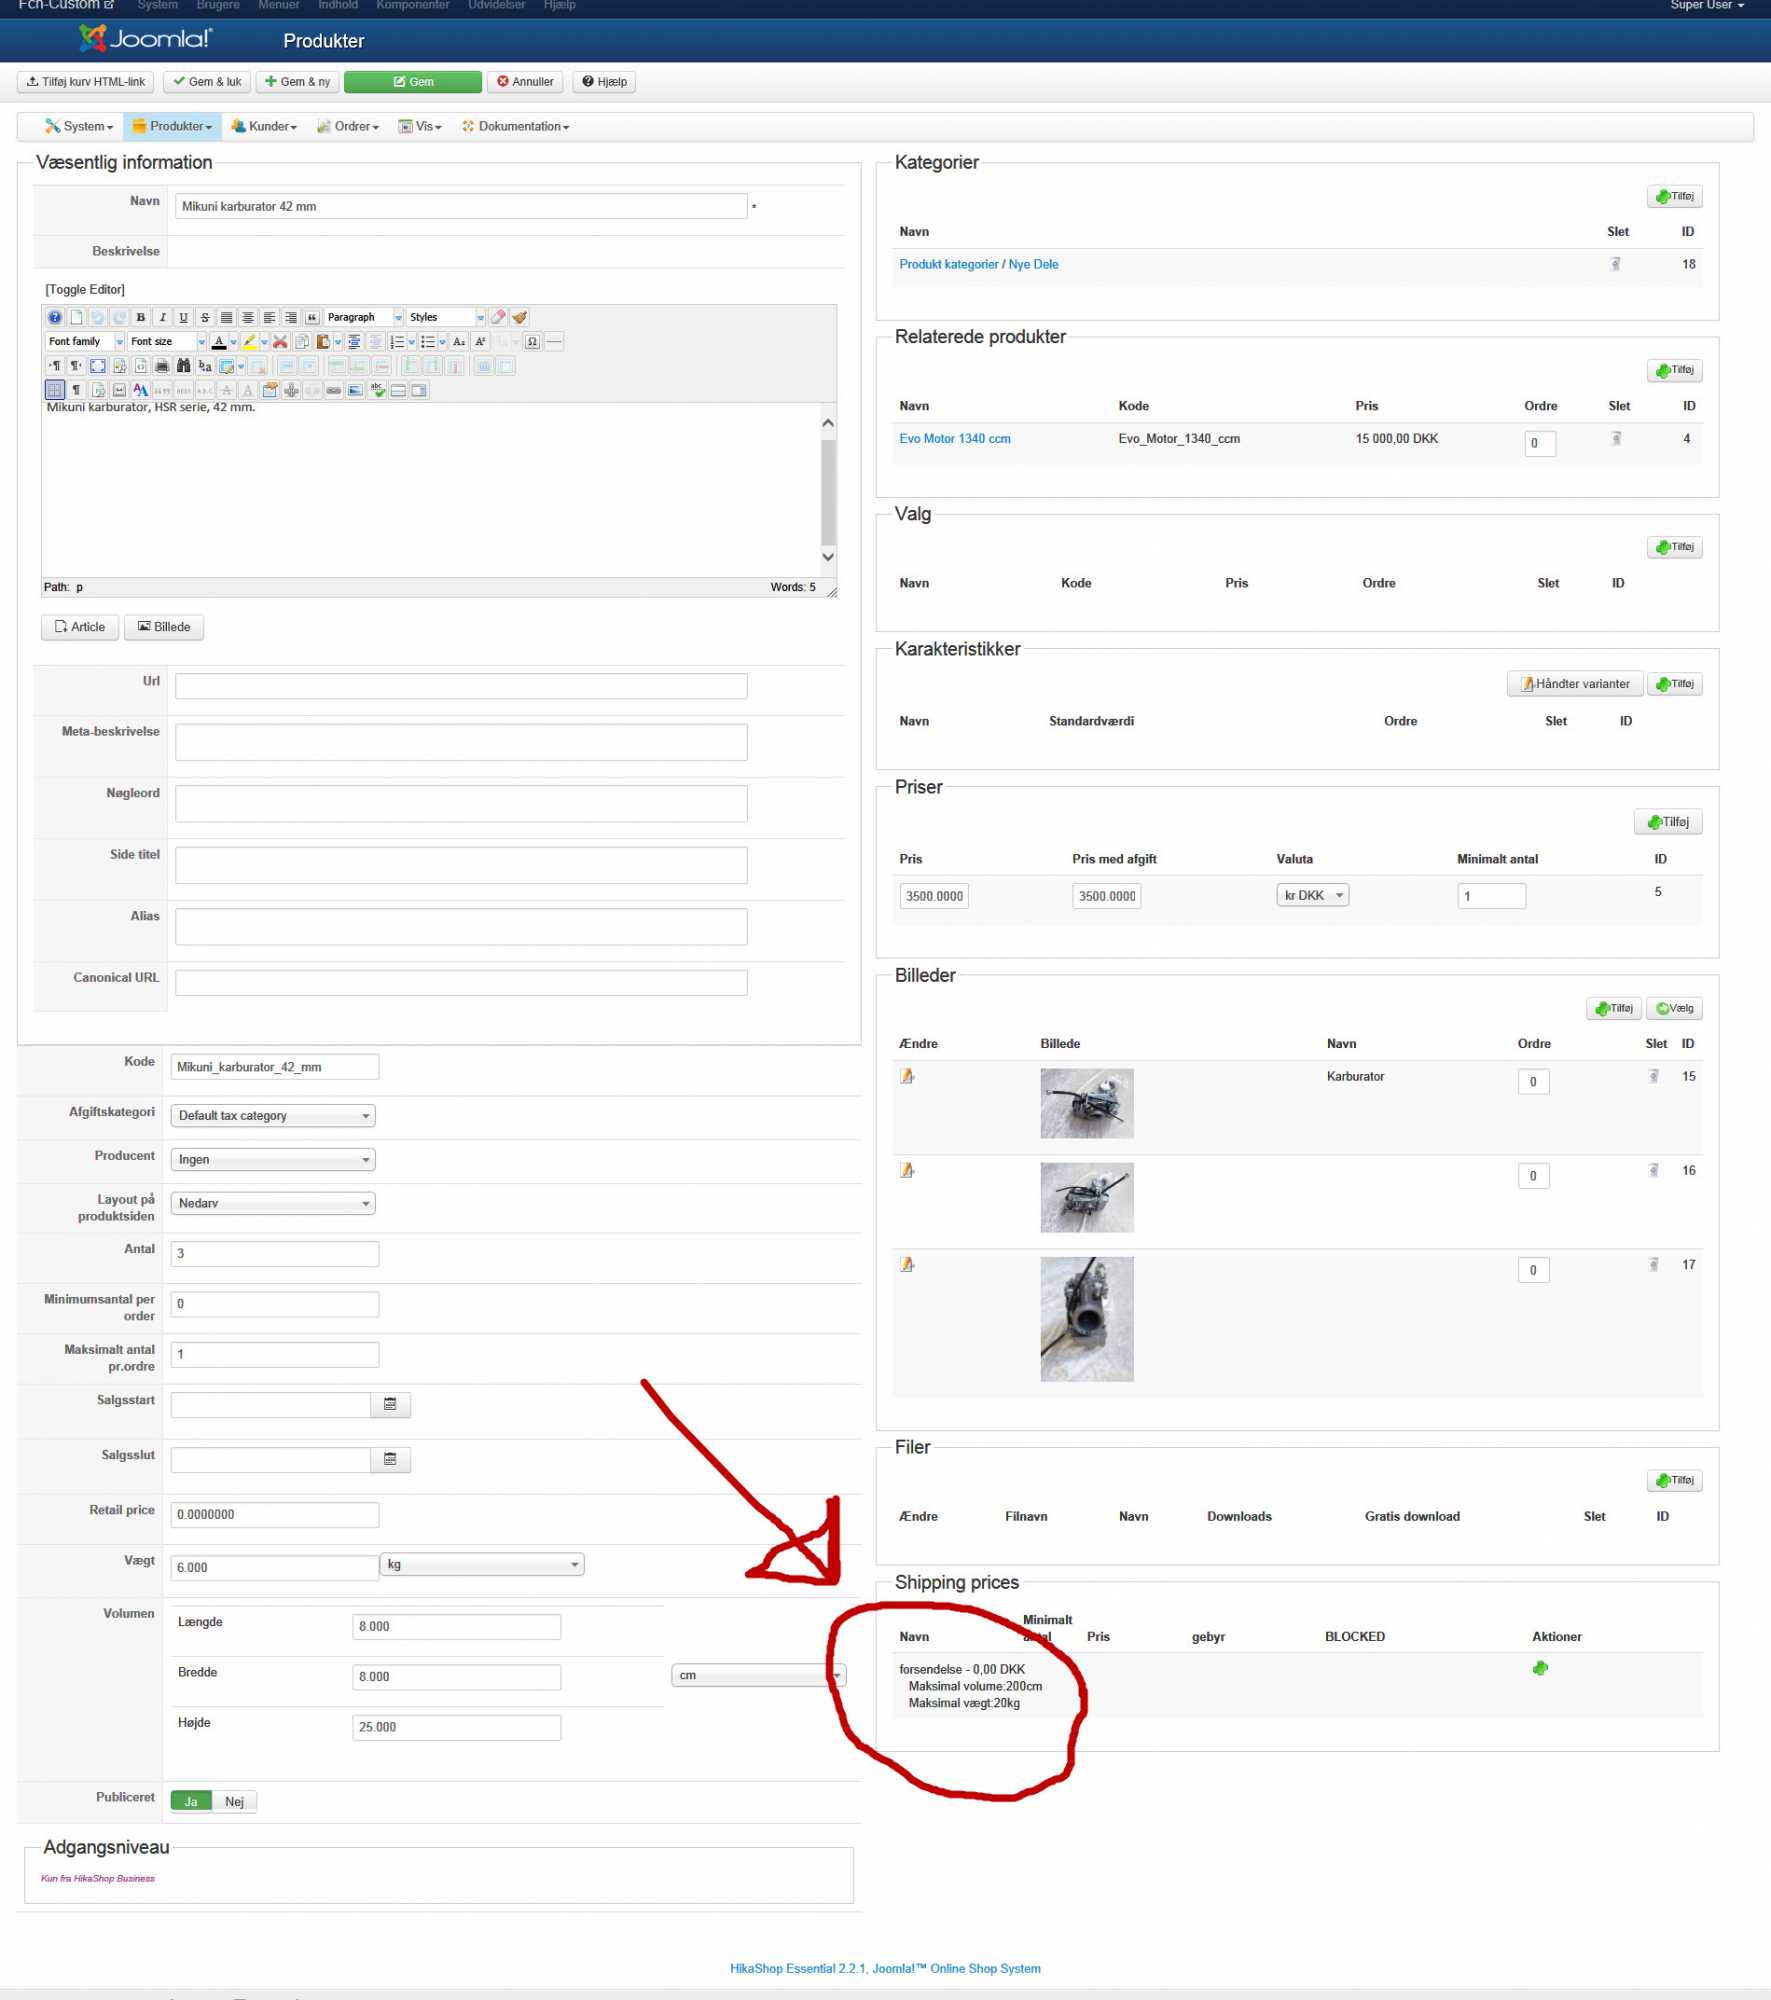The width and height of the screenshot is (1771, 2000).
Task: Center-align text in the editor
Action: [x=248, y=317]
